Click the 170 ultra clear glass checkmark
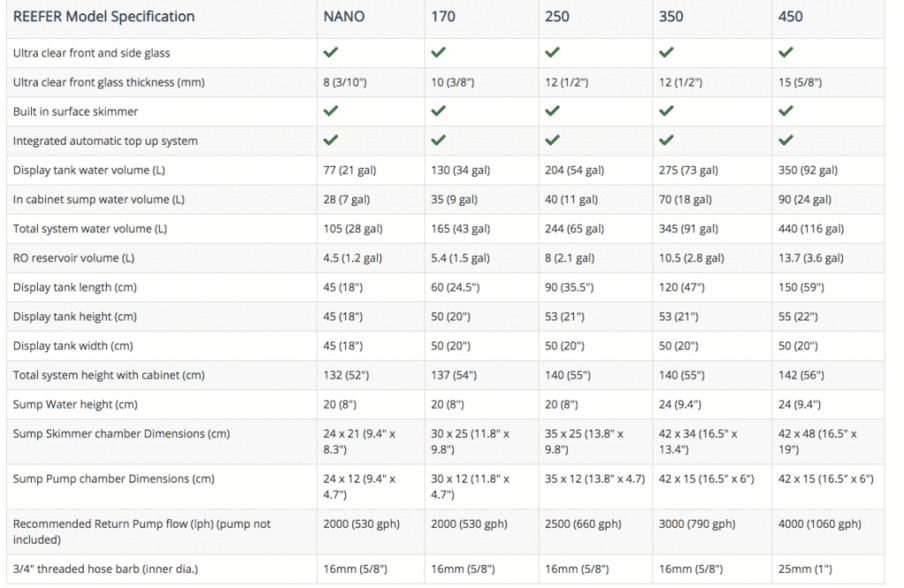Image resolution: width=904 pixels, height=588 pixels. (438, 52)
